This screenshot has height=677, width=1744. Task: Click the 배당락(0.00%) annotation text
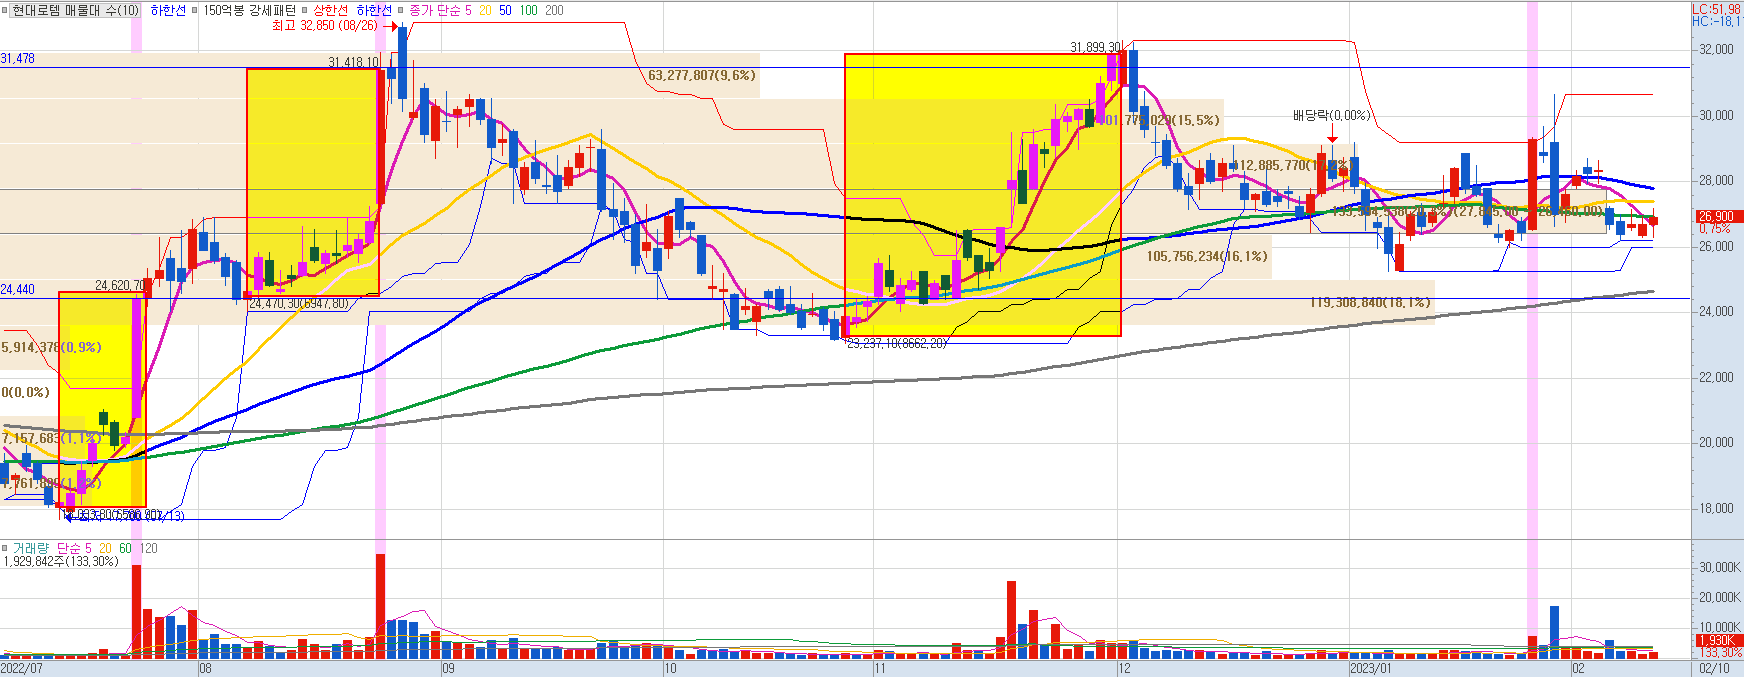1331,115
